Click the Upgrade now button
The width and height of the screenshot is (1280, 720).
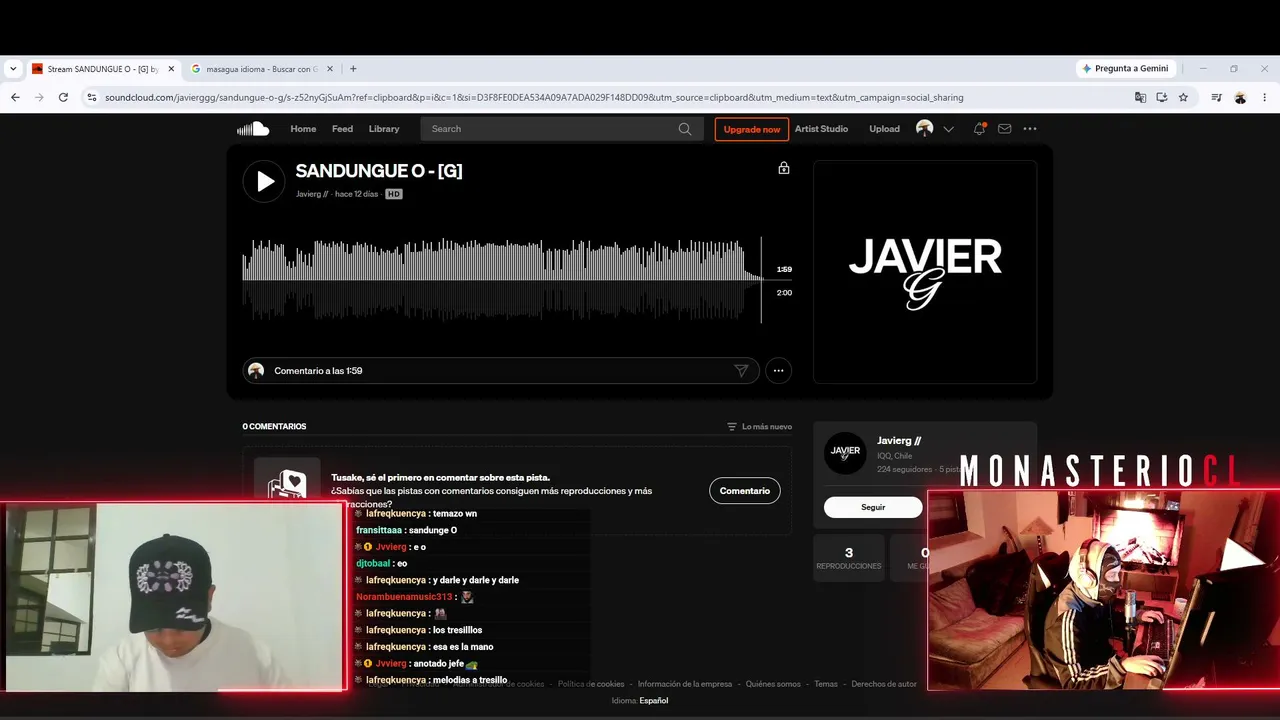pyautogui.click(x=752, y=129)
